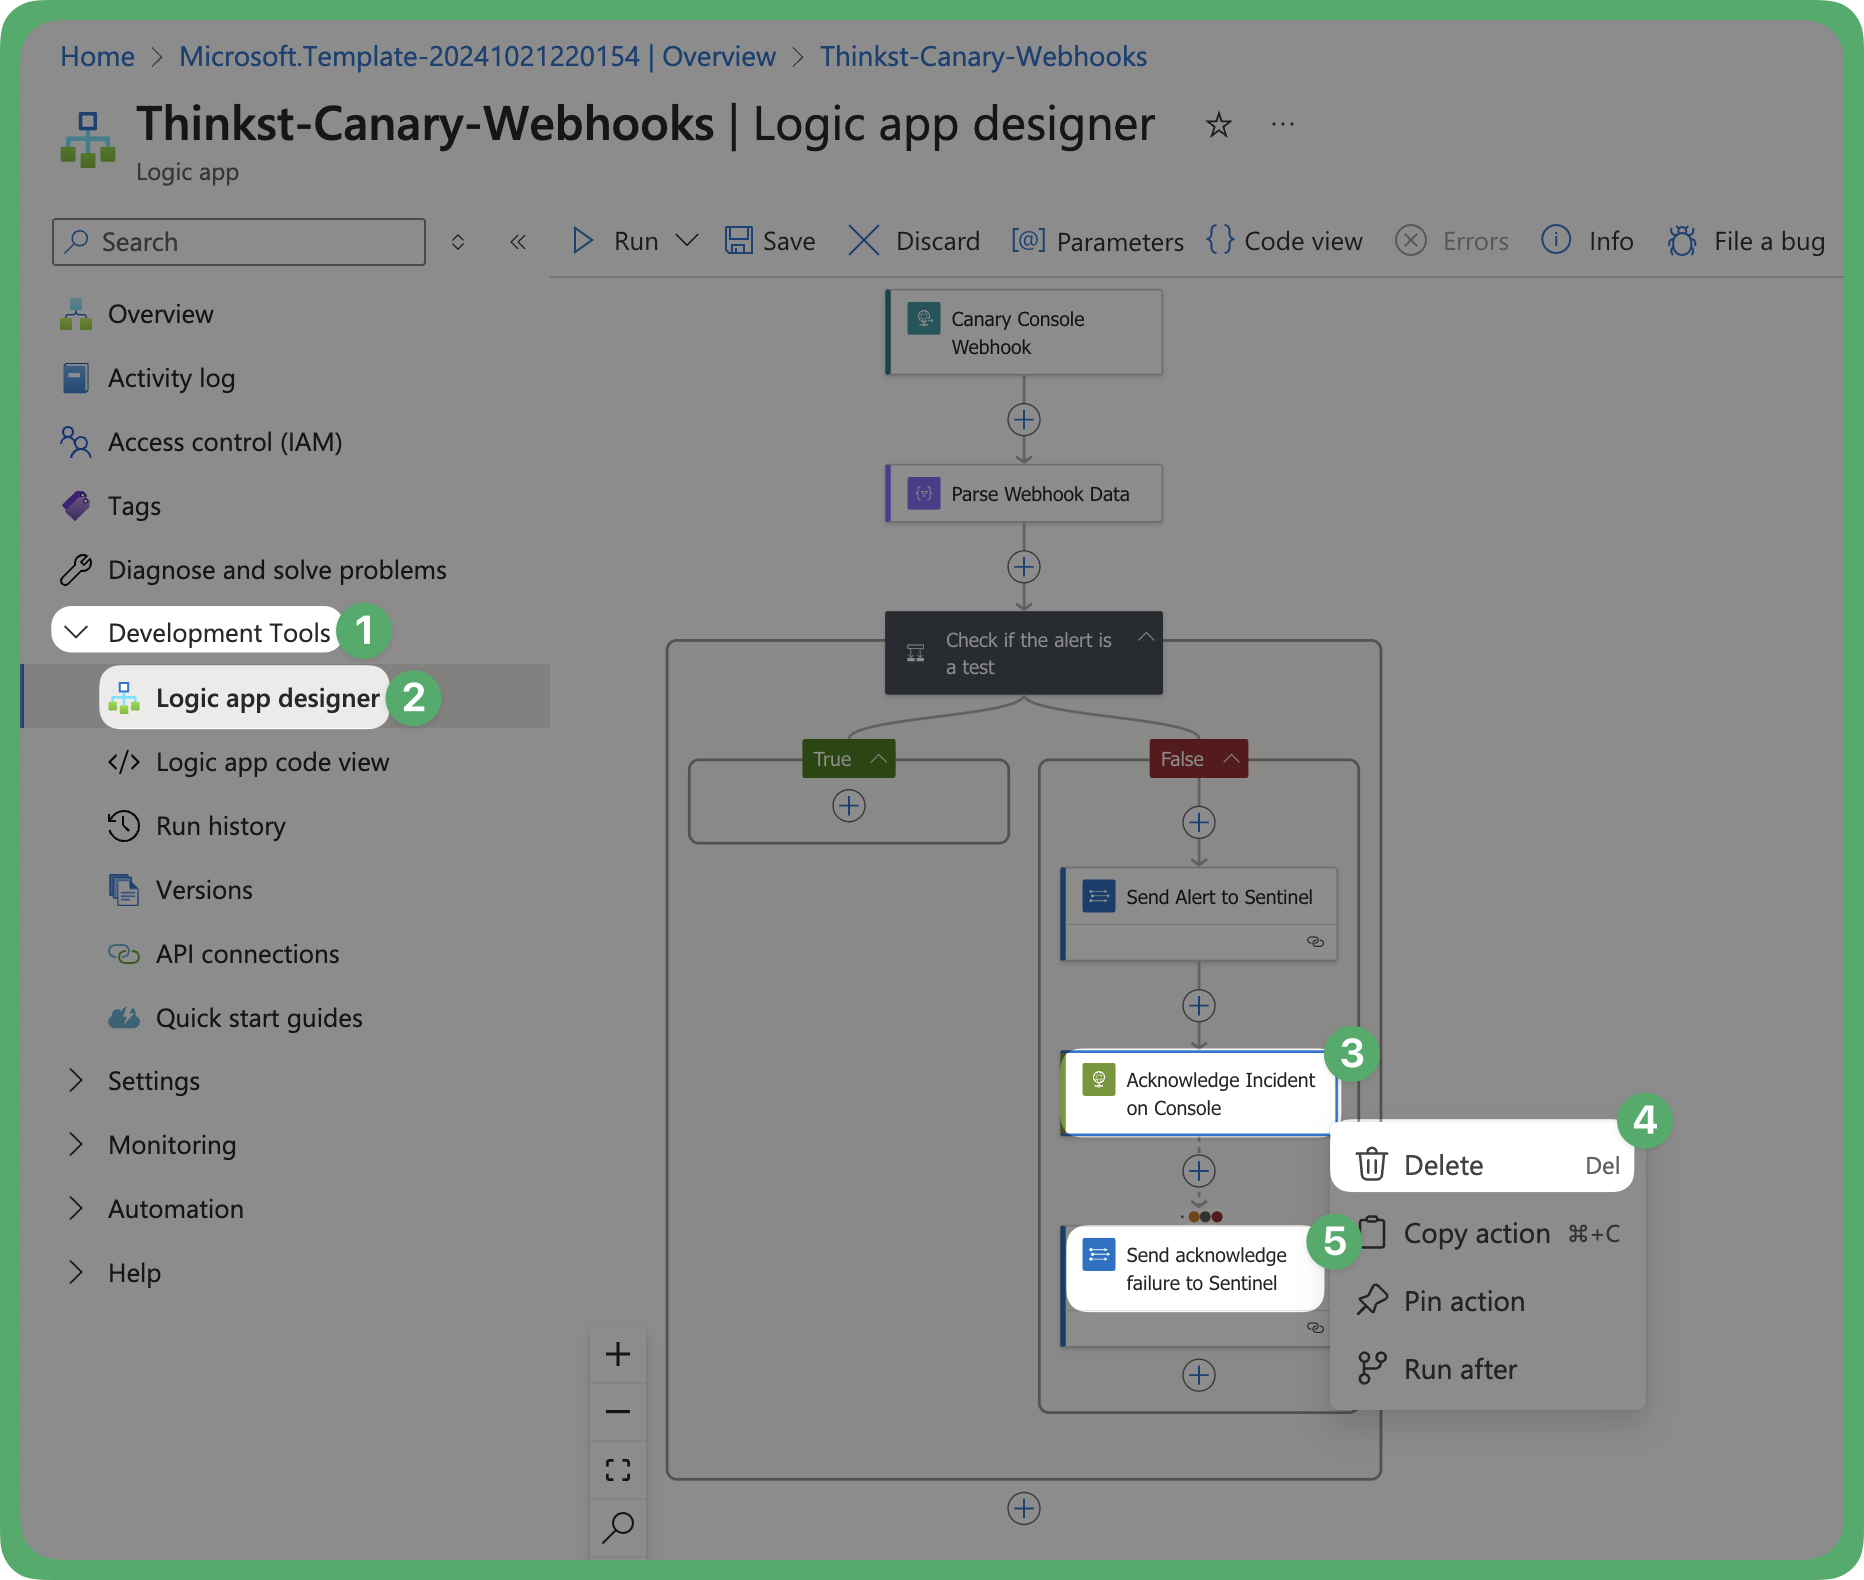This screenshot has width=1864, height=1580.
Task: Add step after Send acknowledge failure to Sentinel
Action: [x=1199, y=1375]
